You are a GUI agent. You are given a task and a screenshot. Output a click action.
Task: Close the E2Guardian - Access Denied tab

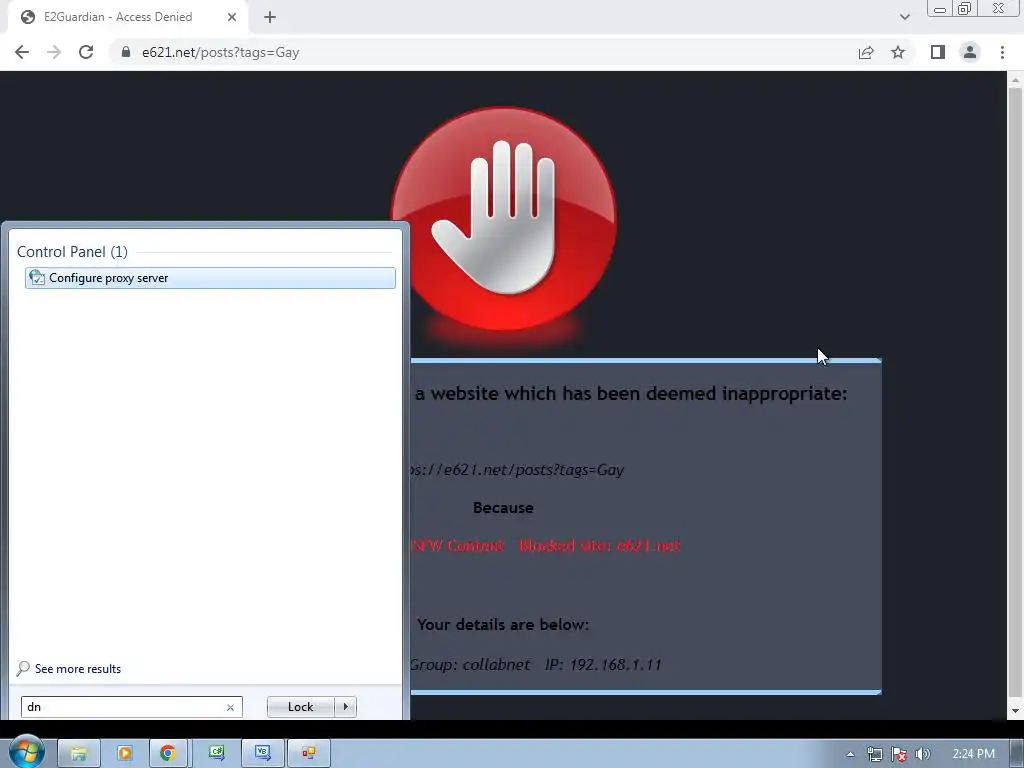point(232,17)
